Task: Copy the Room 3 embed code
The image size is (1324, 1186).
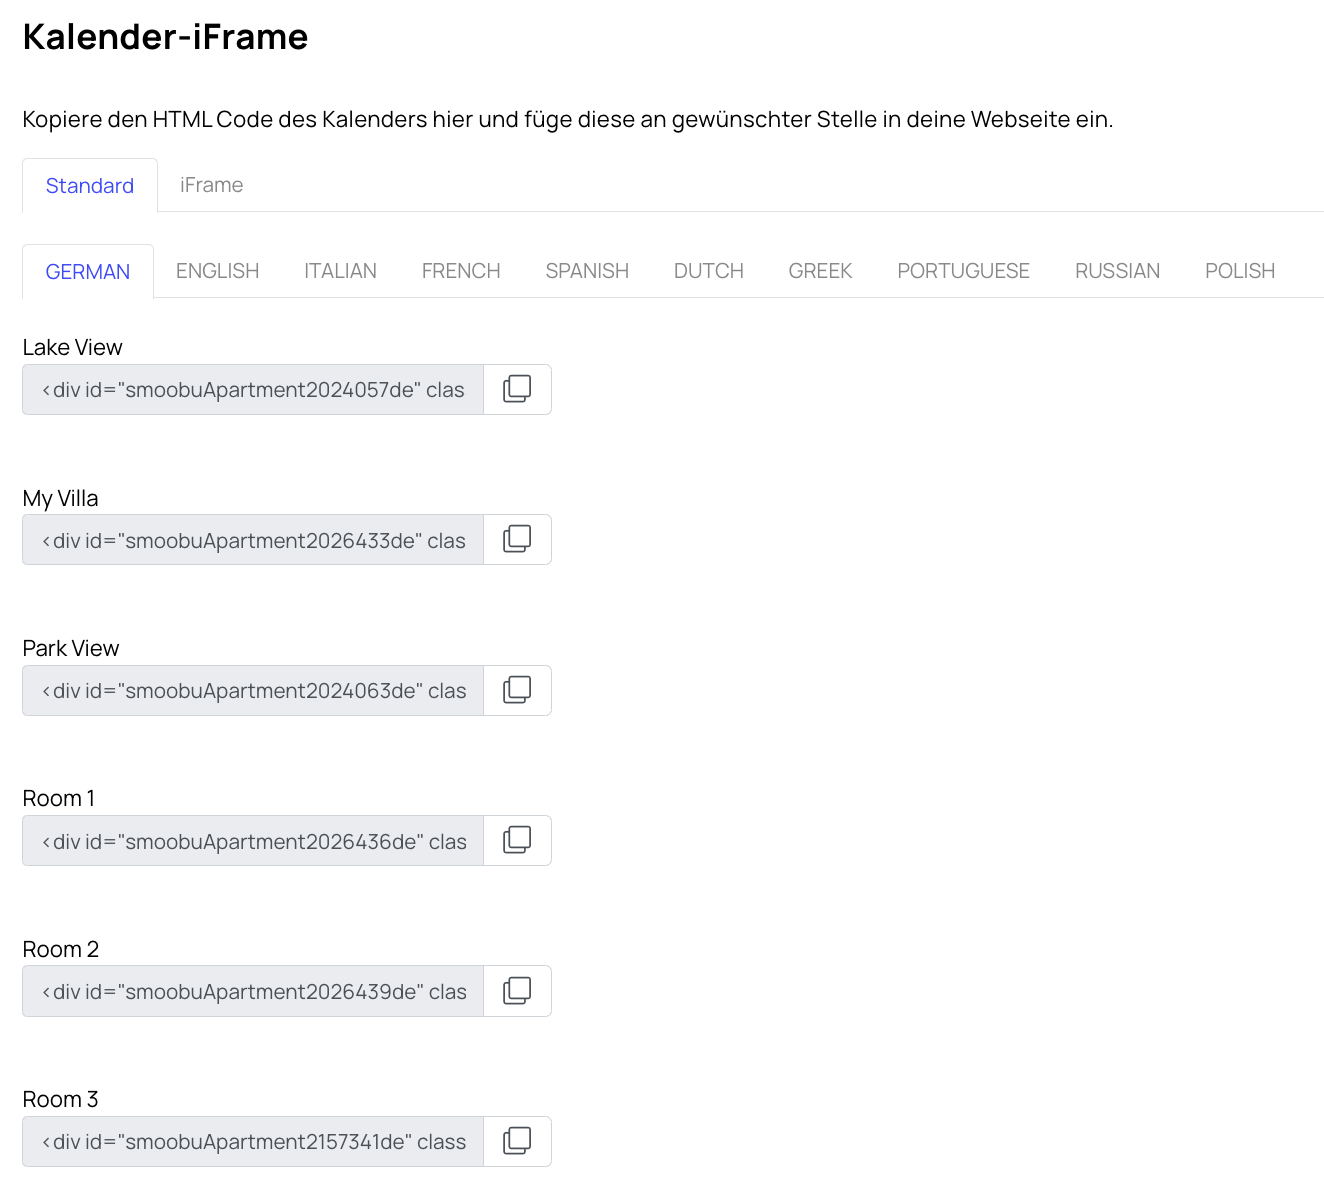Action: pos(517,1141)
